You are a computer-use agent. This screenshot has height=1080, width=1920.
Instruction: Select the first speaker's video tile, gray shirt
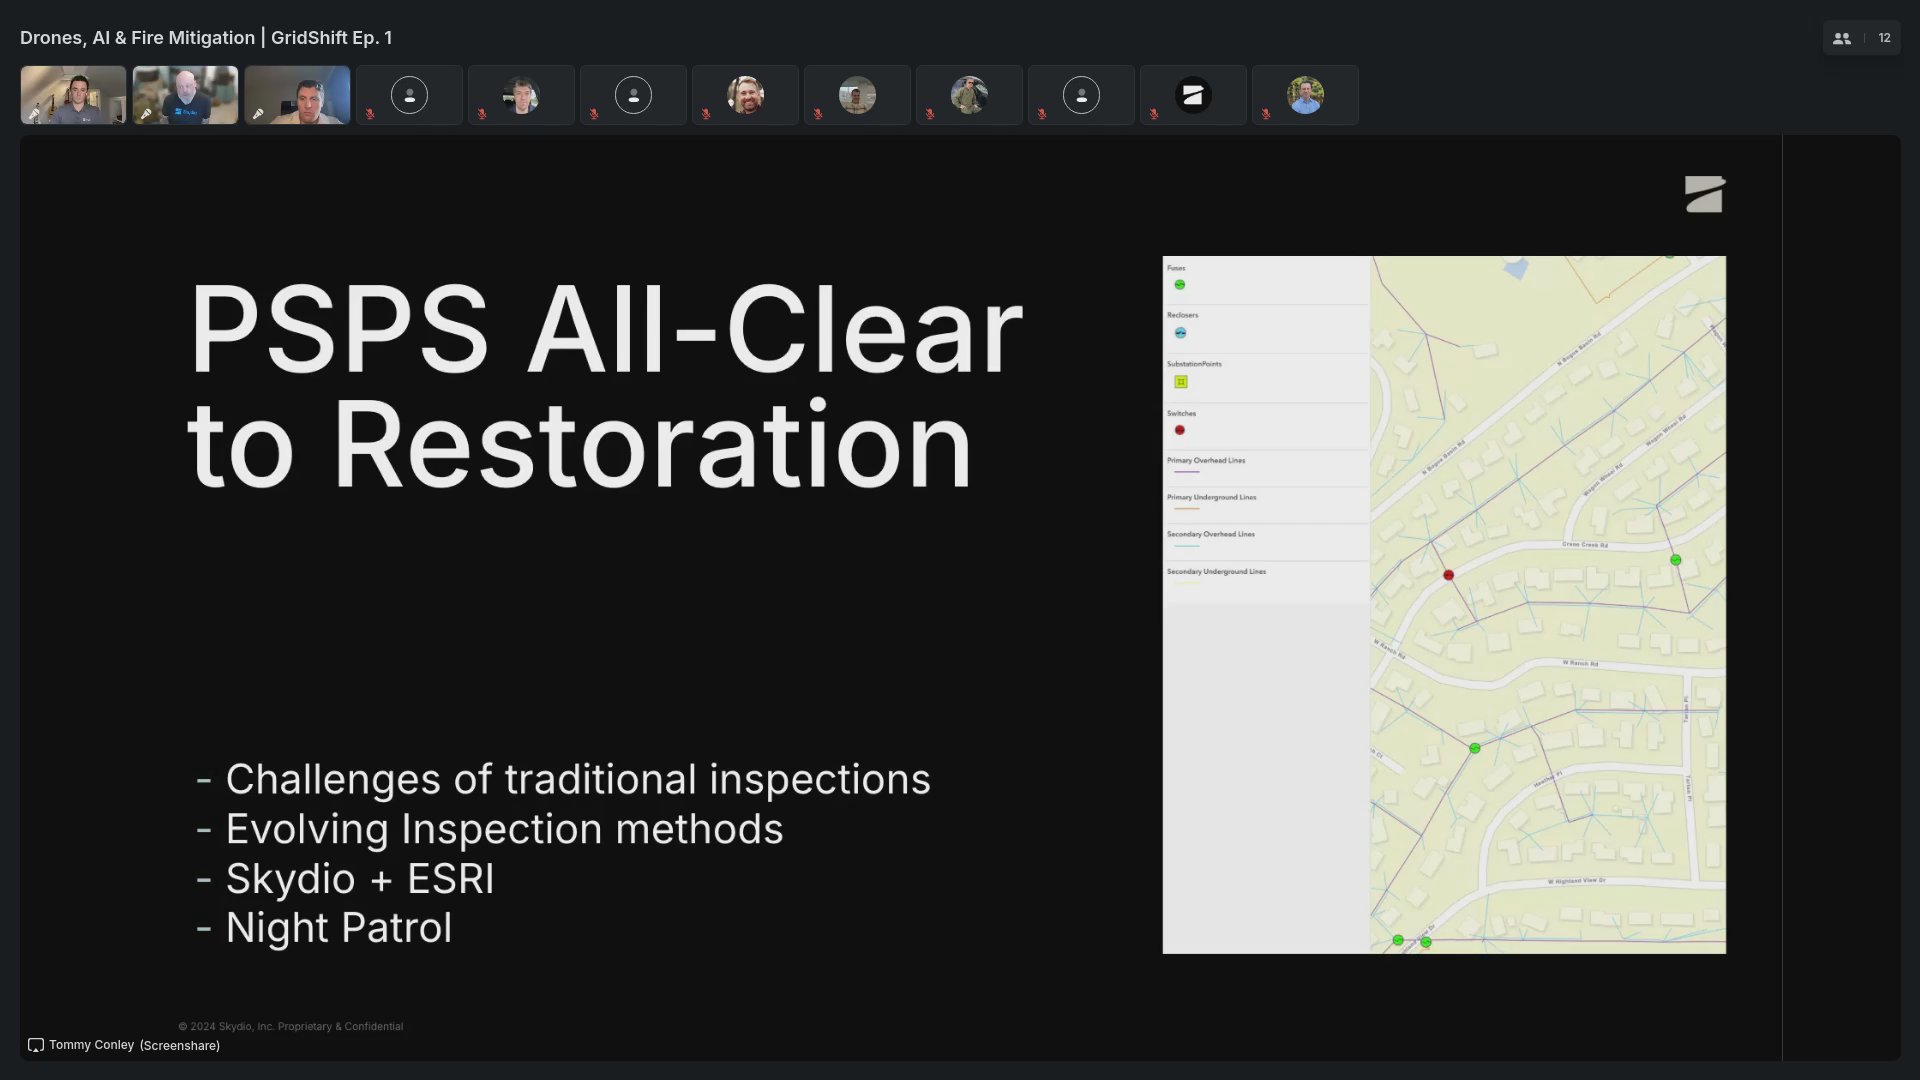[x=73, y=95]
